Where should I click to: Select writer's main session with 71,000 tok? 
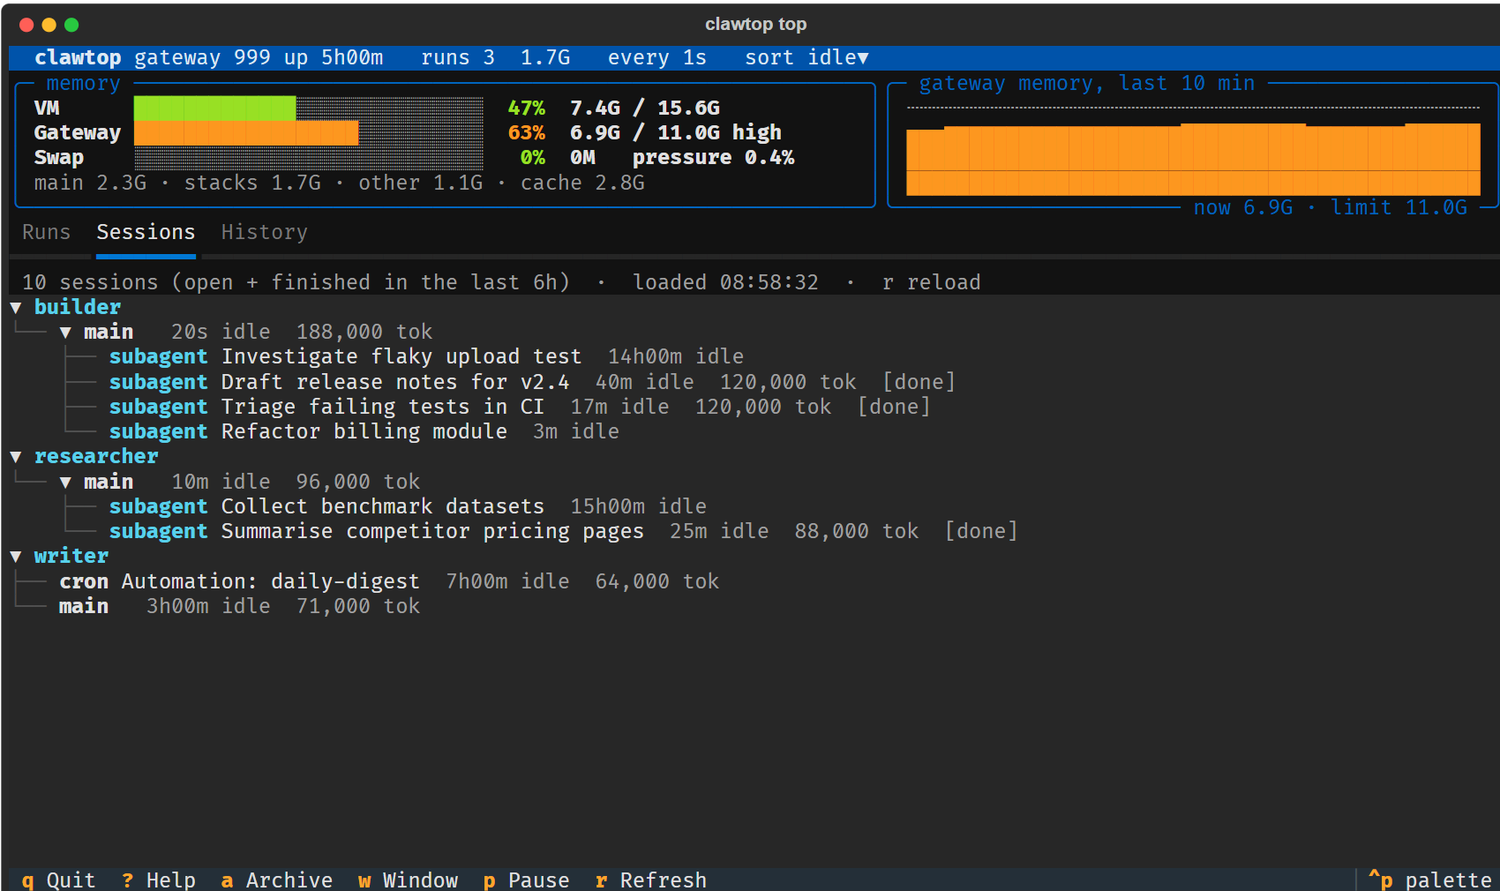tap(239, 606)
